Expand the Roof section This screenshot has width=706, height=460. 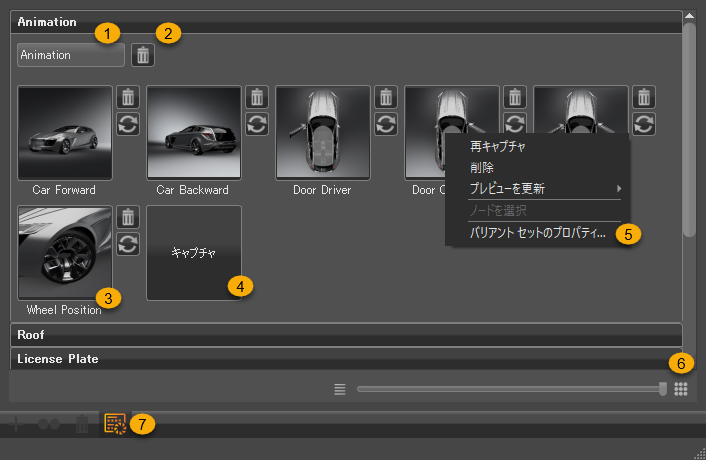point(346,335)
